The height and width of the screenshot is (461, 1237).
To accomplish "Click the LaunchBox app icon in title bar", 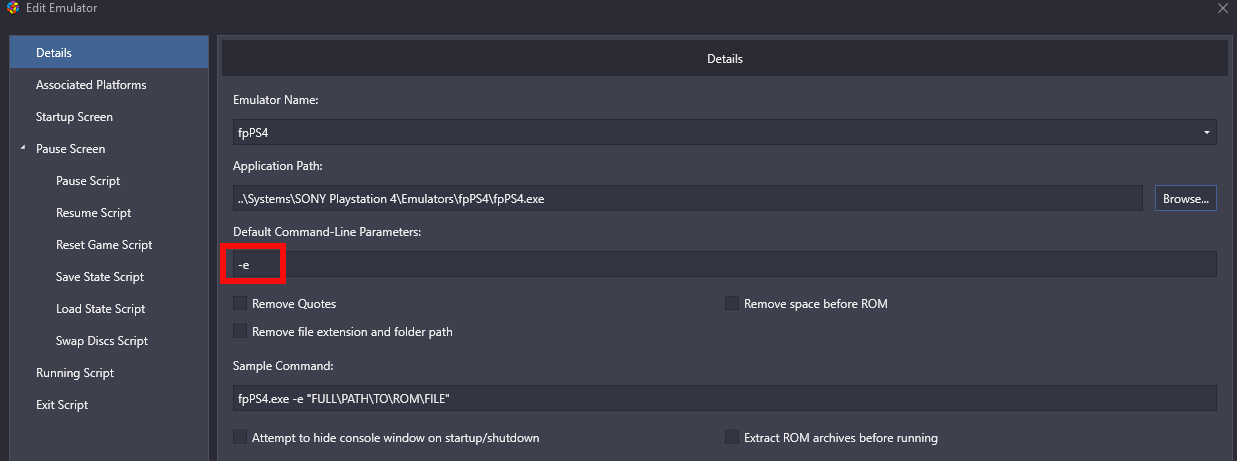I will coord(12,8).
